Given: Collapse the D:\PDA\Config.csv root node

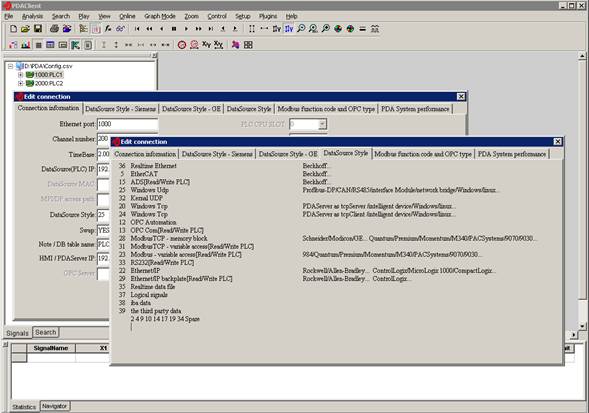Looking at the screenshot, I should coord(11,66).
